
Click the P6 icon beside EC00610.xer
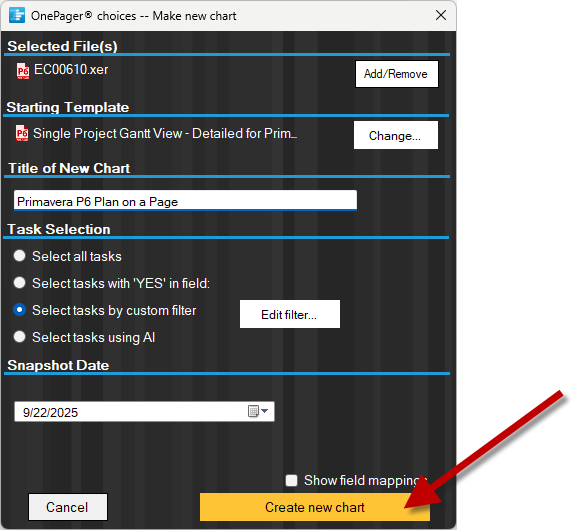point(23,71)
